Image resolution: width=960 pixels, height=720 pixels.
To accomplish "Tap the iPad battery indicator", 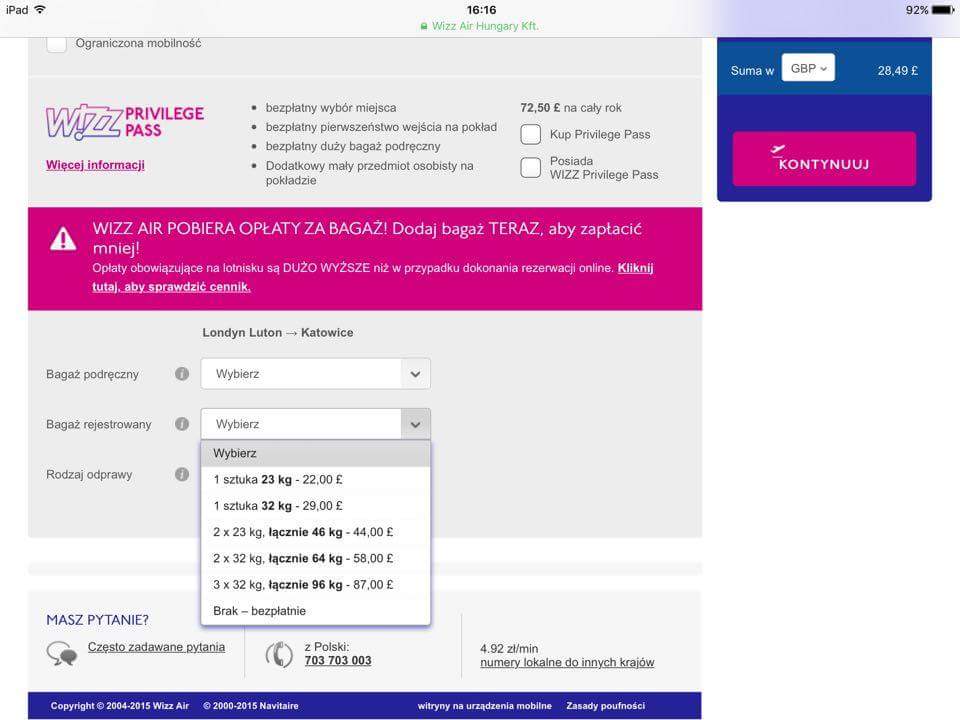I will tap(943, 10).
